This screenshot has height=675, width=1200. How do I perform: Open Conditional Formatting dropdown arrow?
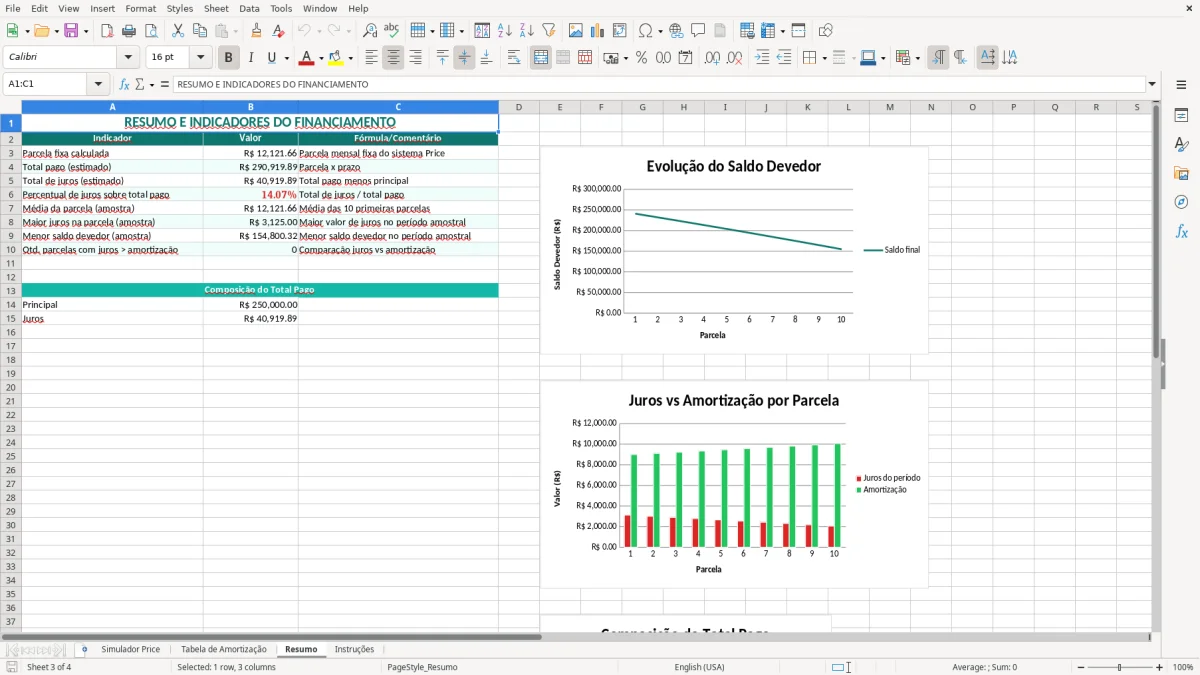[917, 58]
